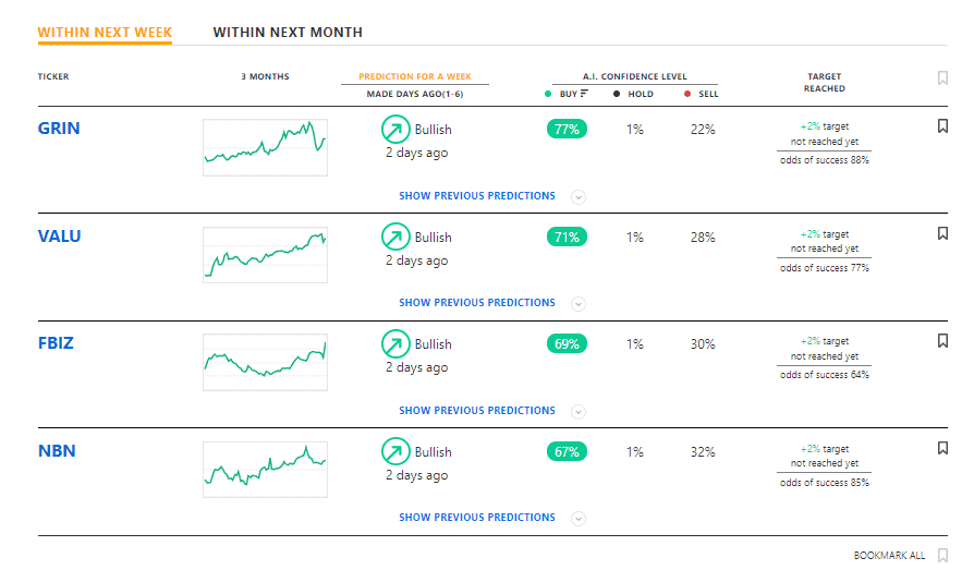The height and width of the screenshot is (583, 974).
Task: Click the Bullish arrow icon for NBN
Action: coord(395,452)
